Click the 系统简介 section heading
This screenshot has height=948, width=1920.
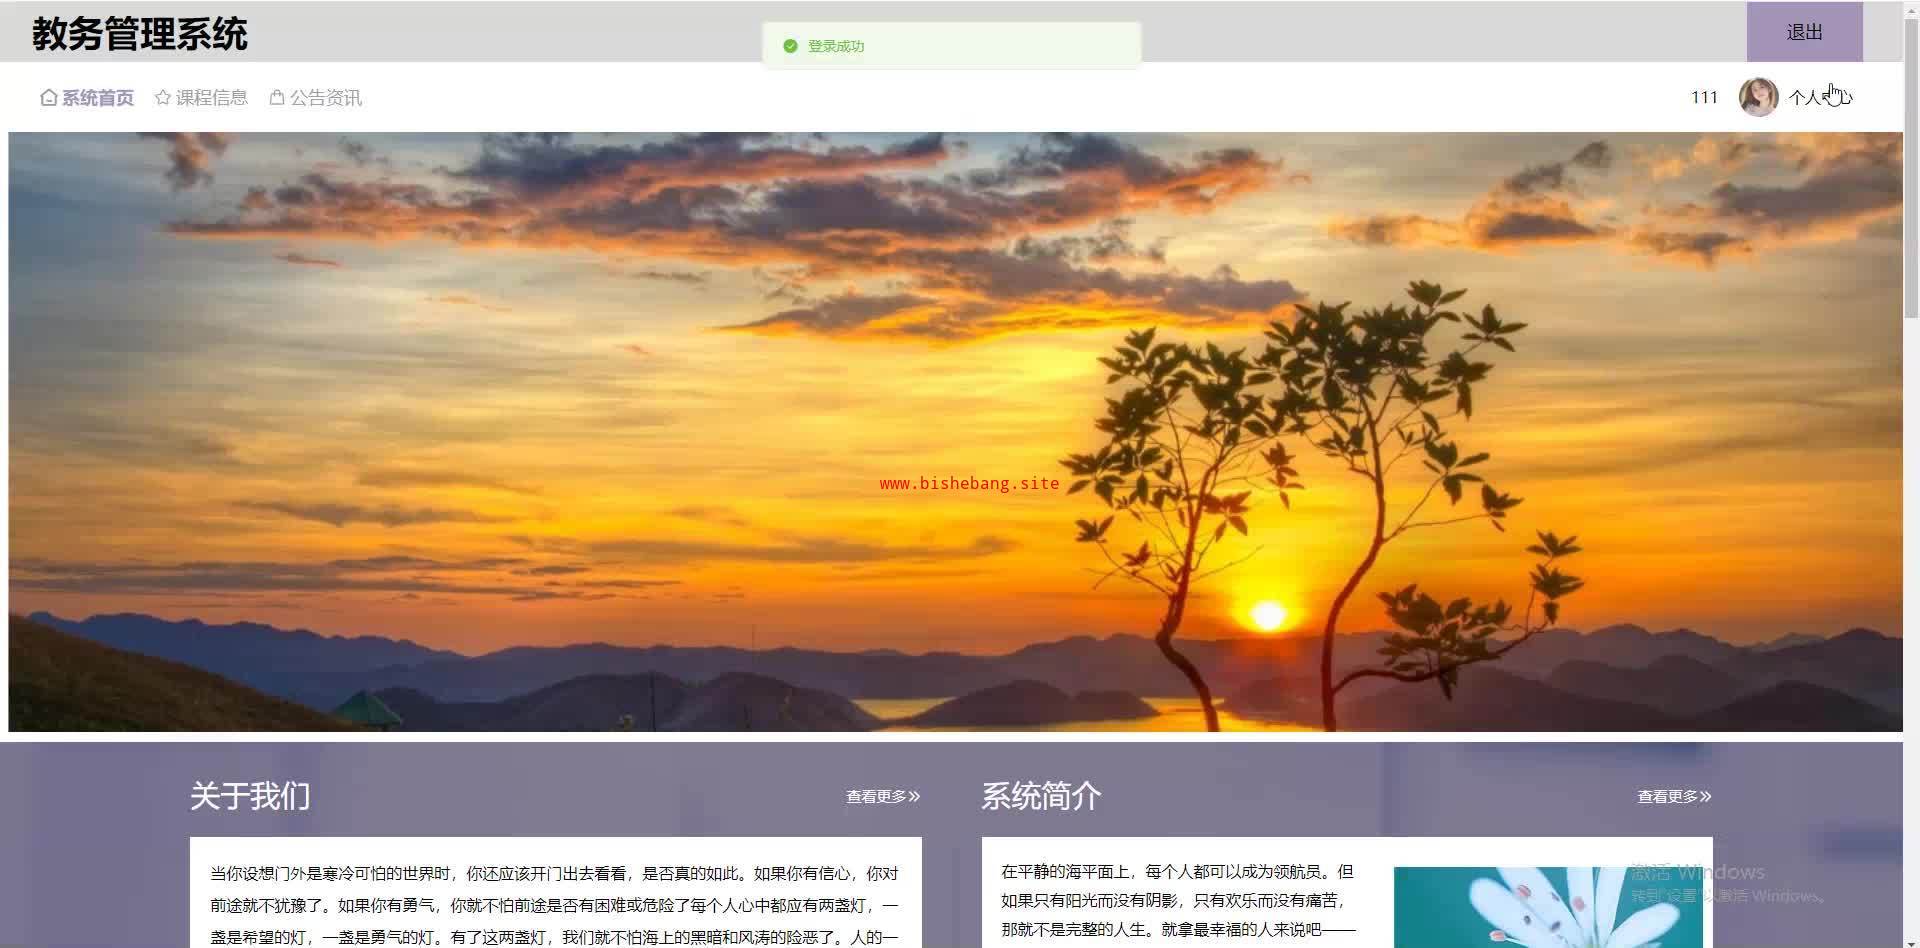click(1041, 796)
